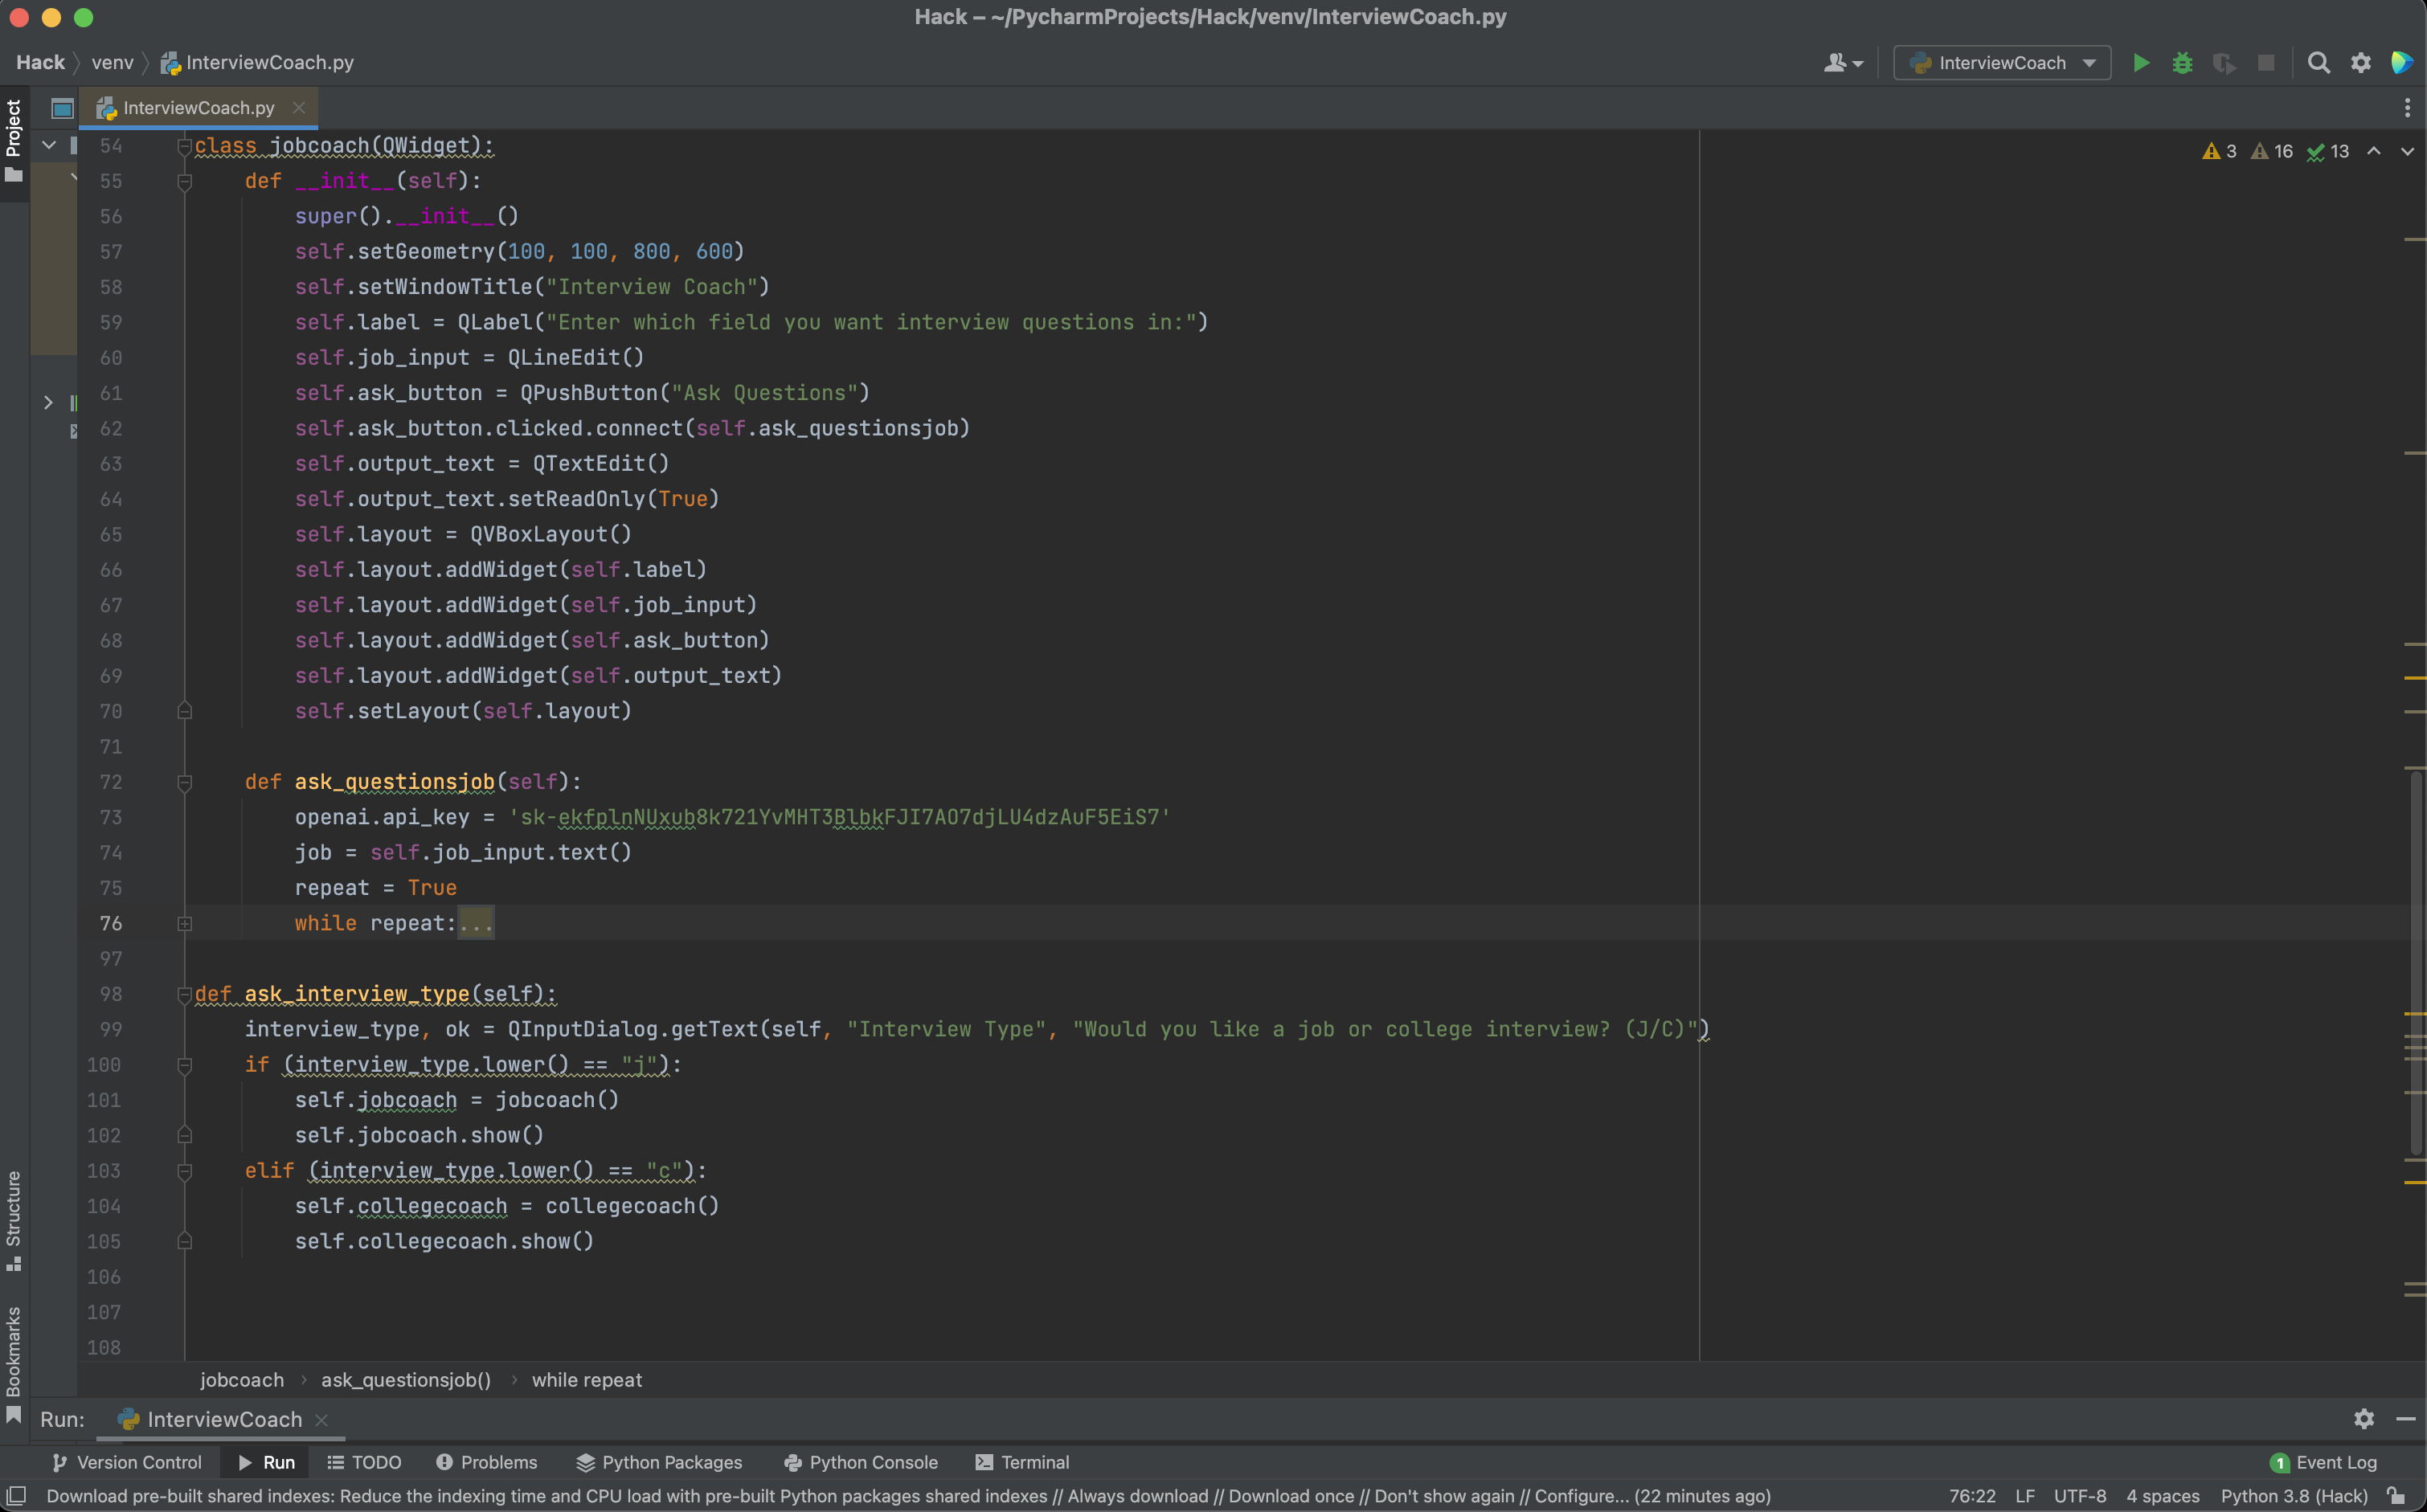Viewport: 2427px width, 1512px height.
Task: Collapse the ask_questionsjob method fold
Action: pos(184,782)
